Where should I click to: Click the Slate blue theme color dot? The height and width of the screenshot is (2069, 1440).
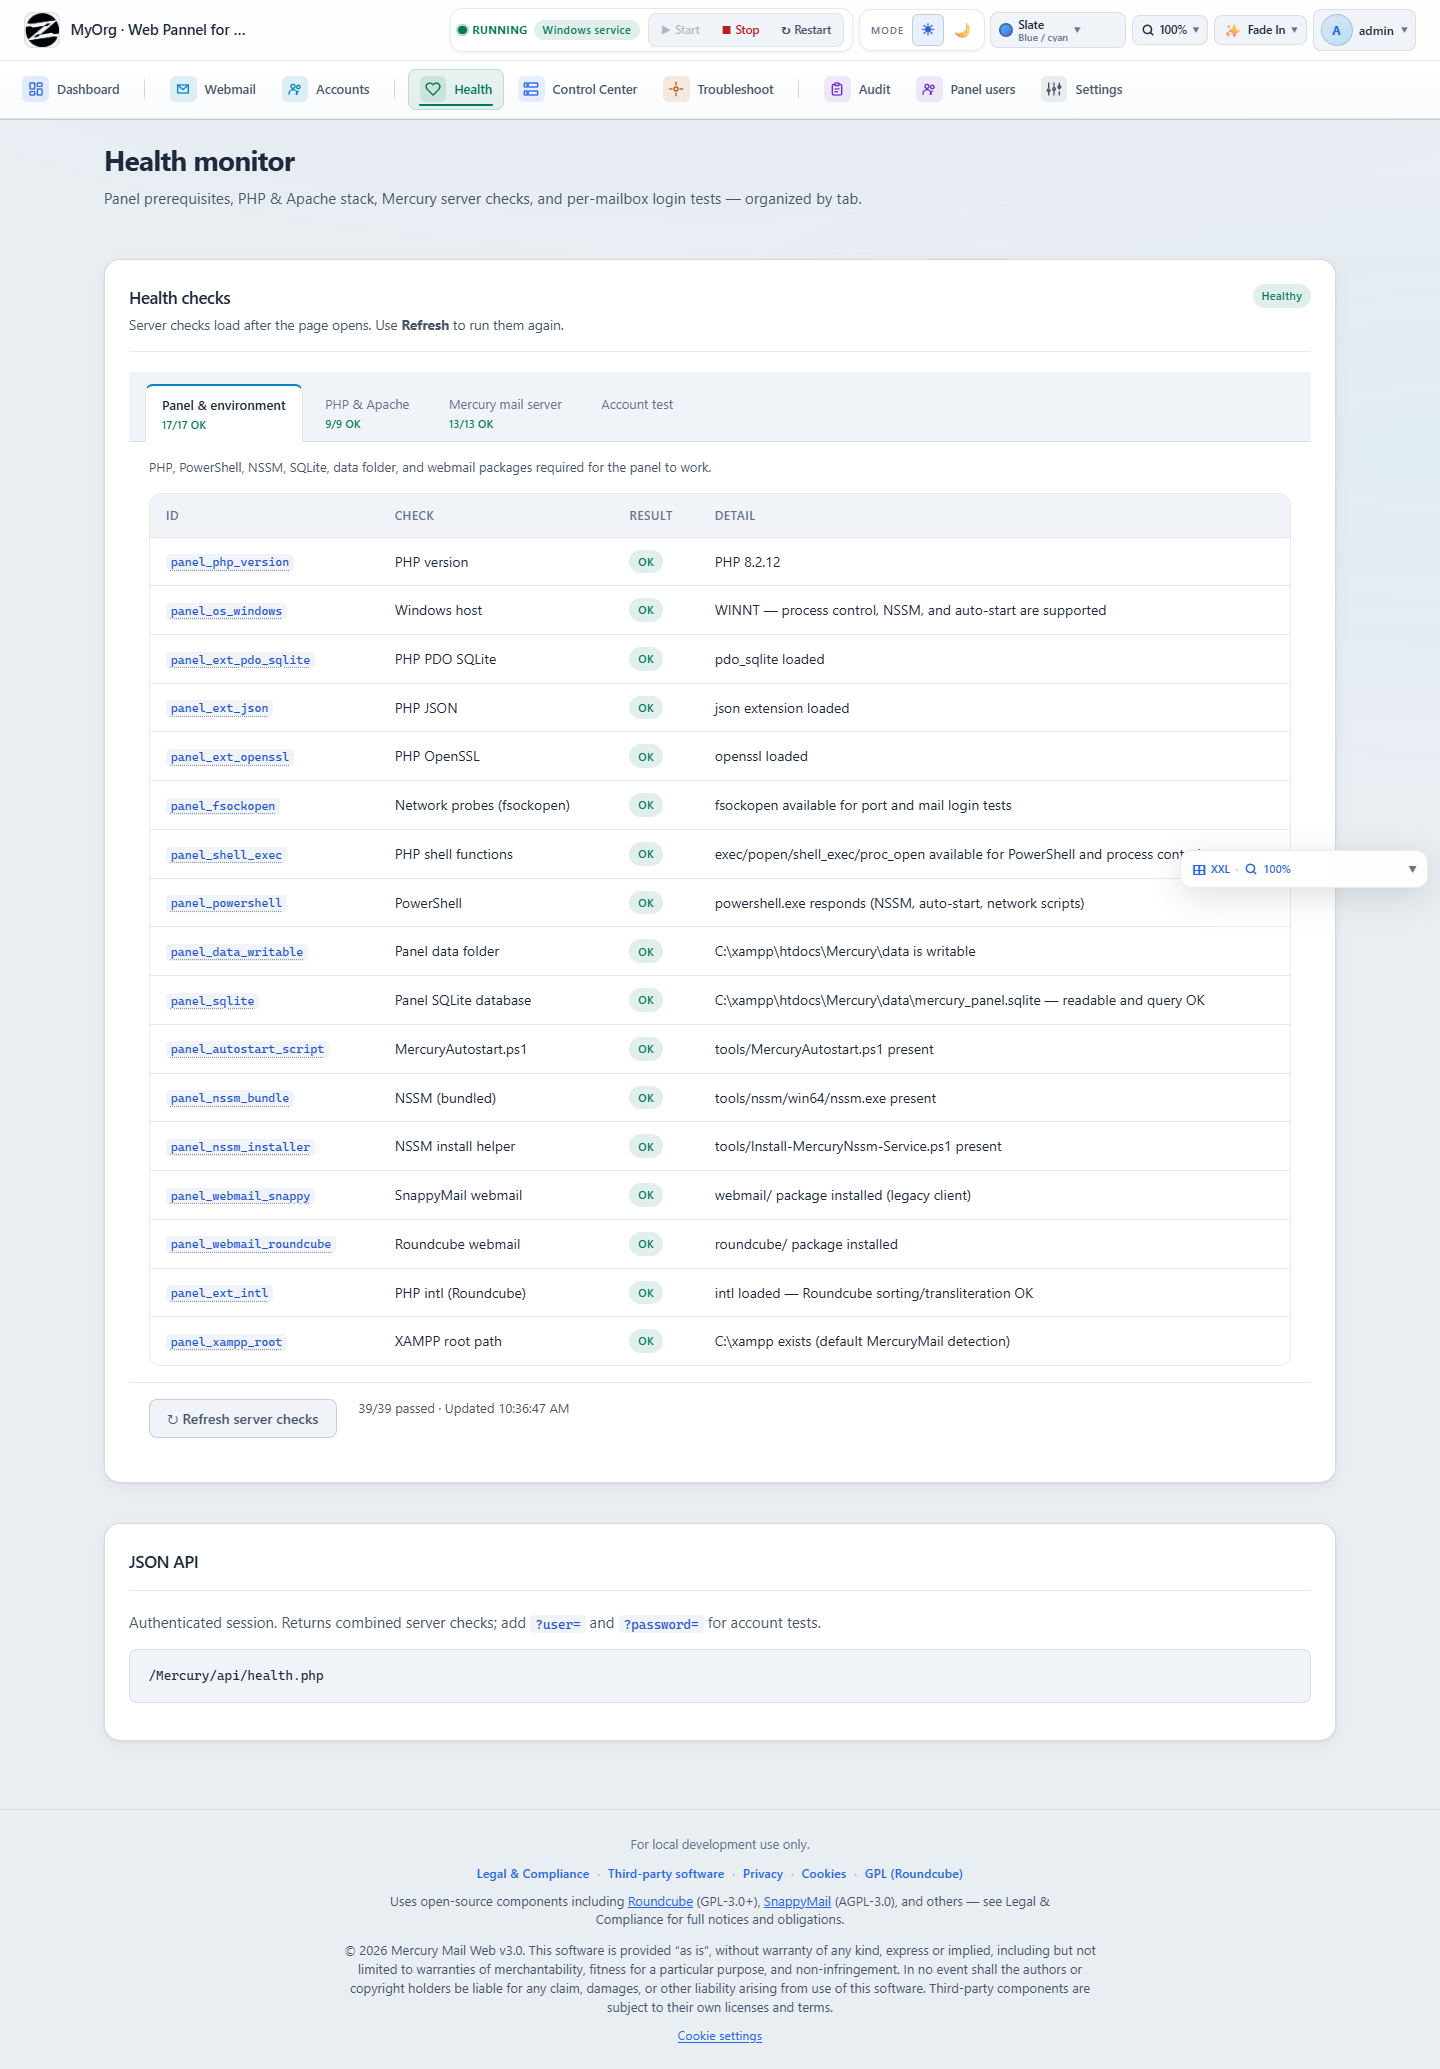[1006, 30]
